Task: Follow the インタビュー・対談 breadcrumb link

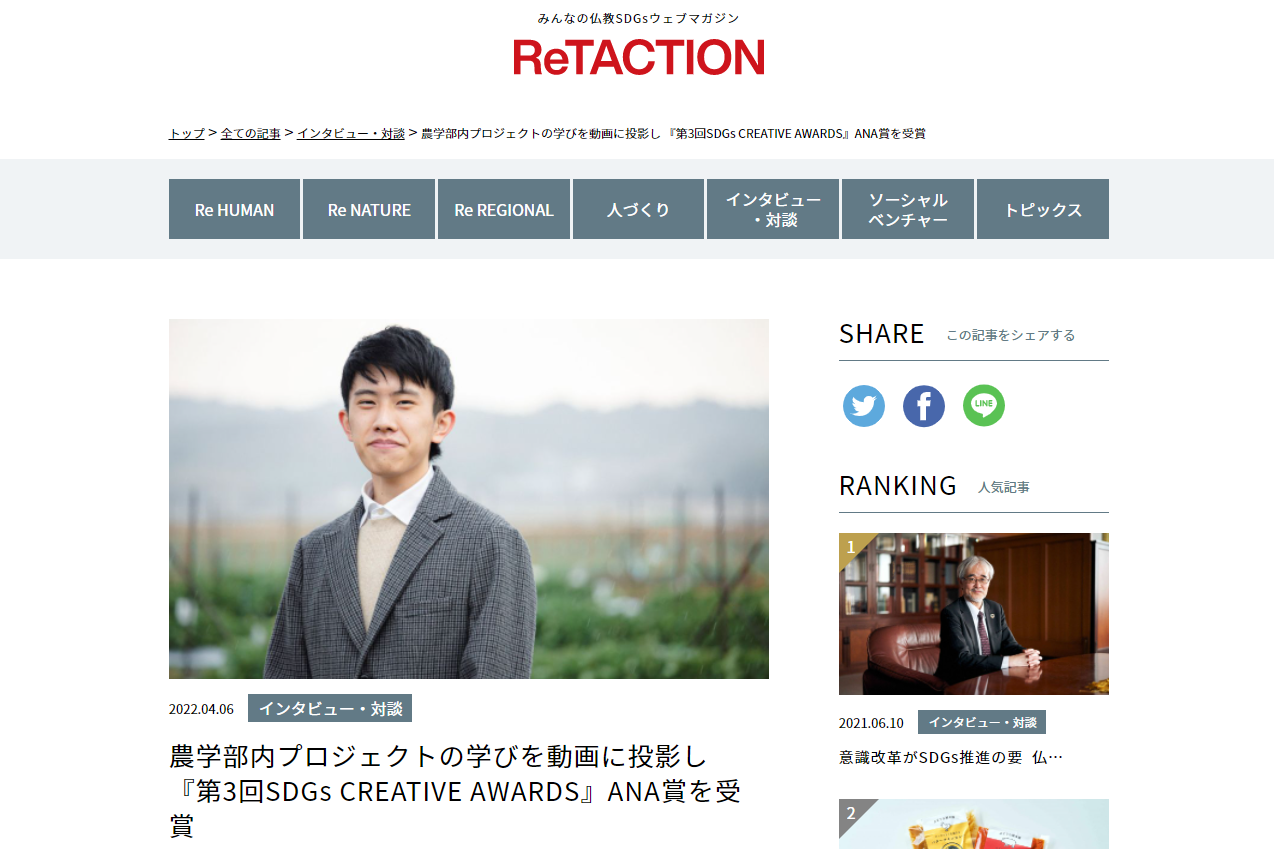Action: click(351, 133)
